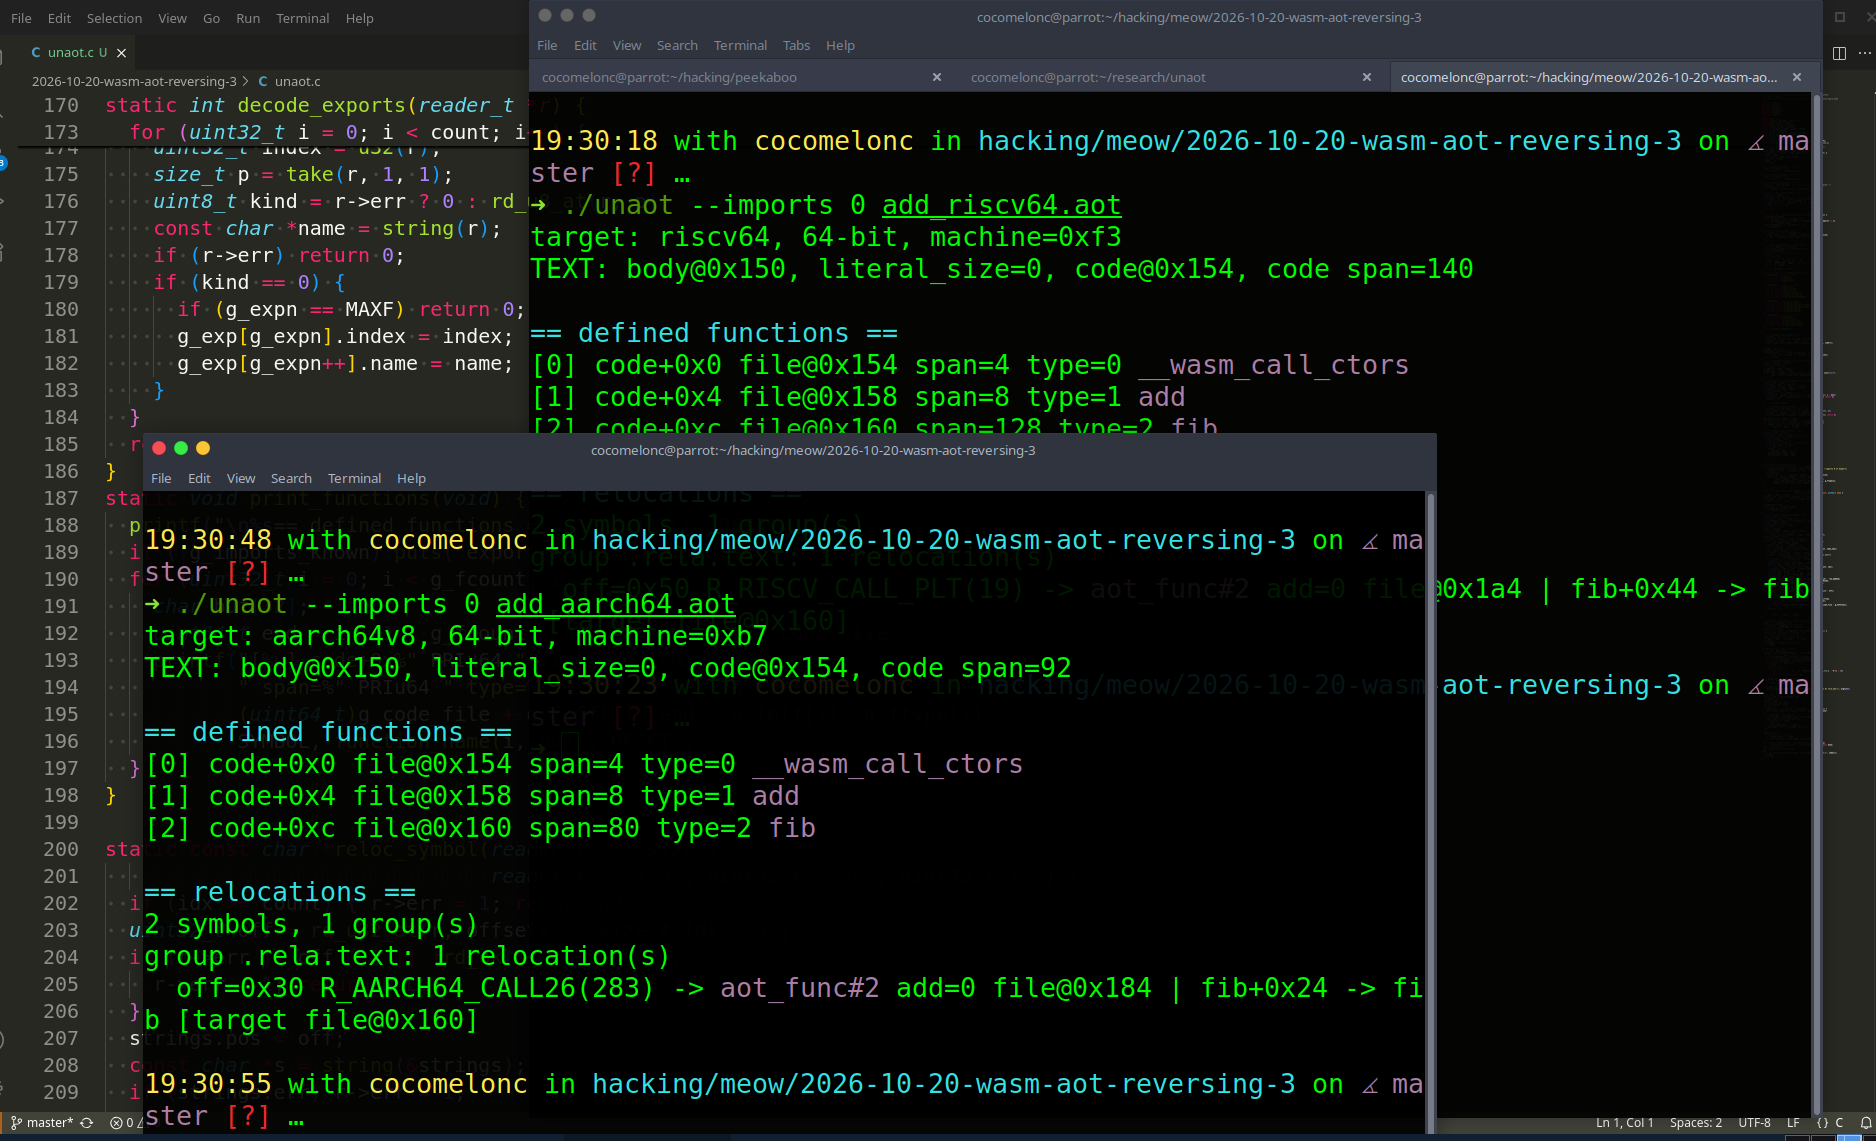Click the C file icon in the breadcrumb
The width and height of the screenshot is (1876, 1141).
tap(263, 81)
